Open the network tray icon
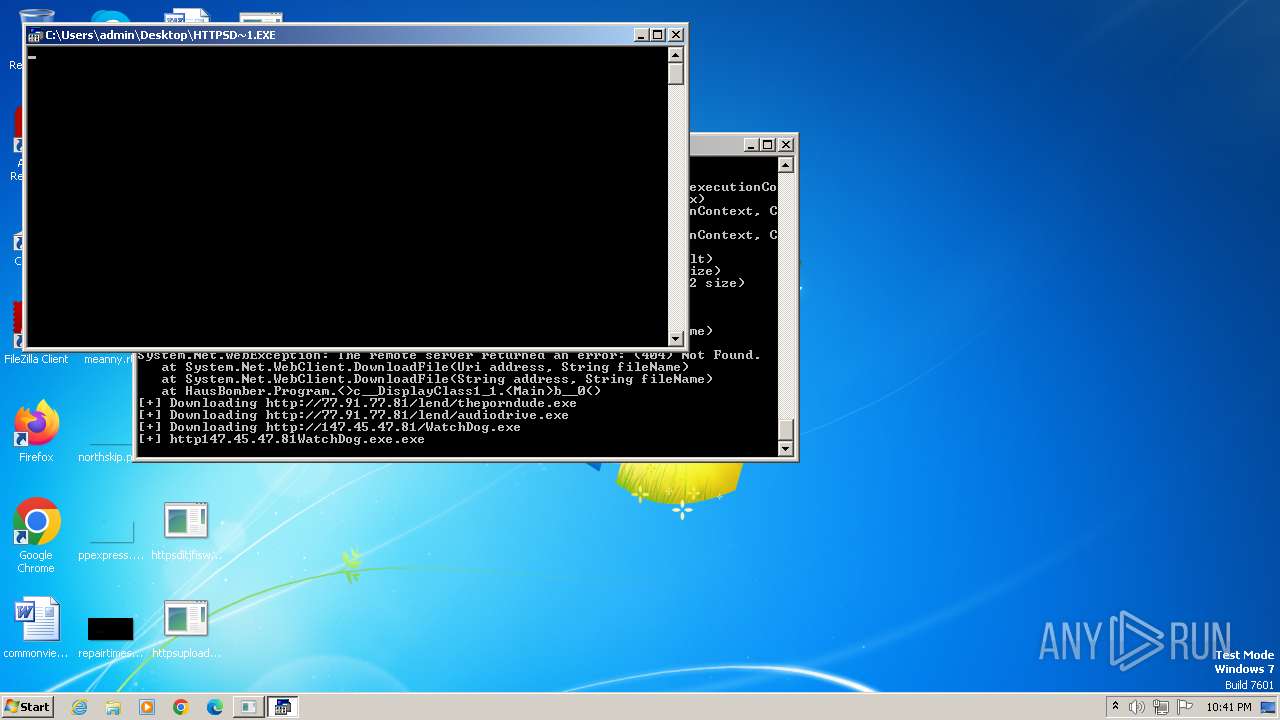This screenshot has width=1280, height=720. [x=1161, y=707]
